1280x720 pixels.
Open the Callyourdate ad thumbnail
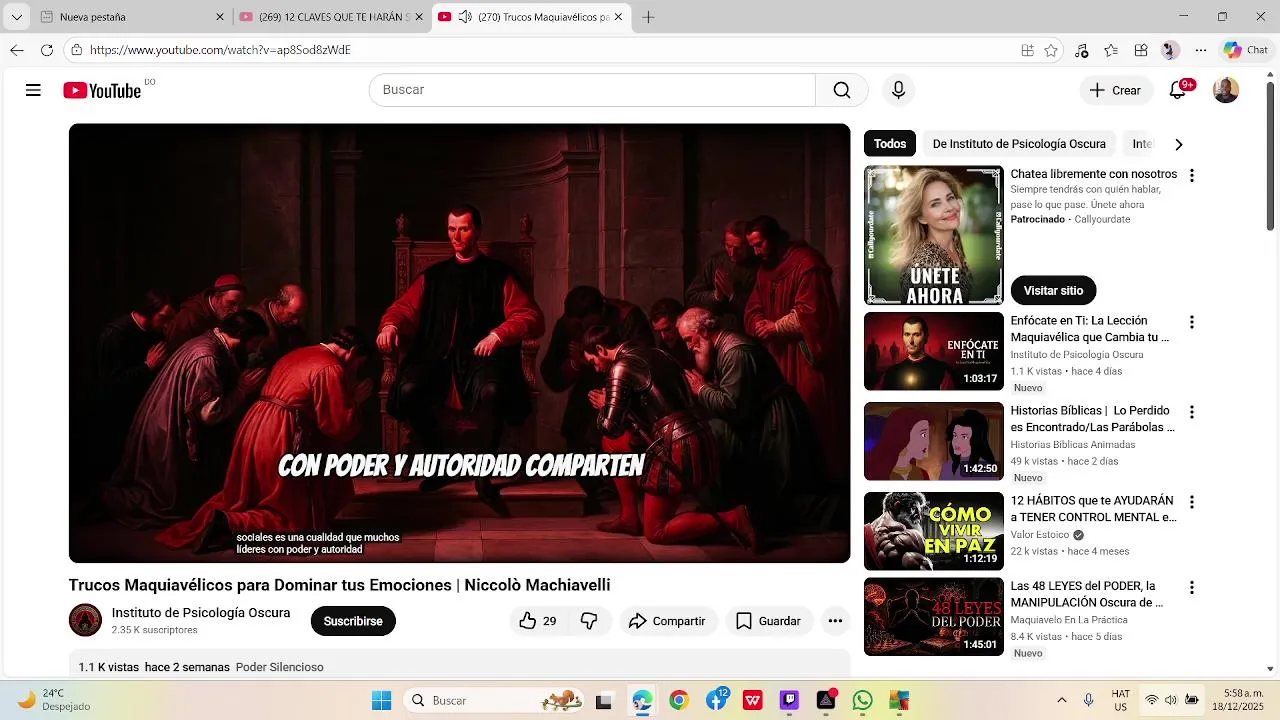click(934, 235)
